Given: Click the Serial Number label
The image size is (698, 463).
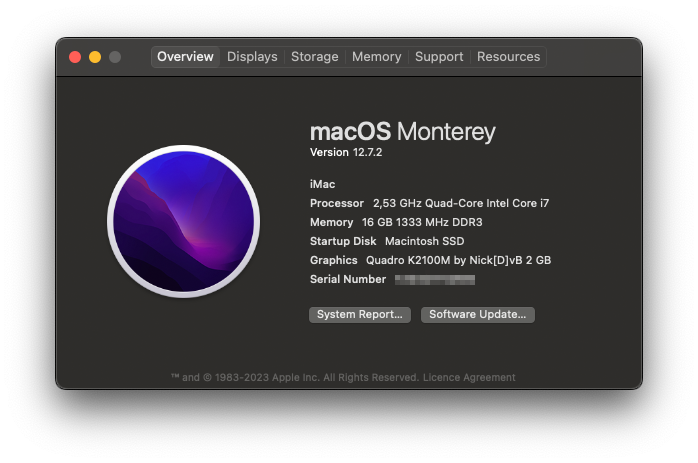Looking at the screenshot, I should tap(348, 280).
